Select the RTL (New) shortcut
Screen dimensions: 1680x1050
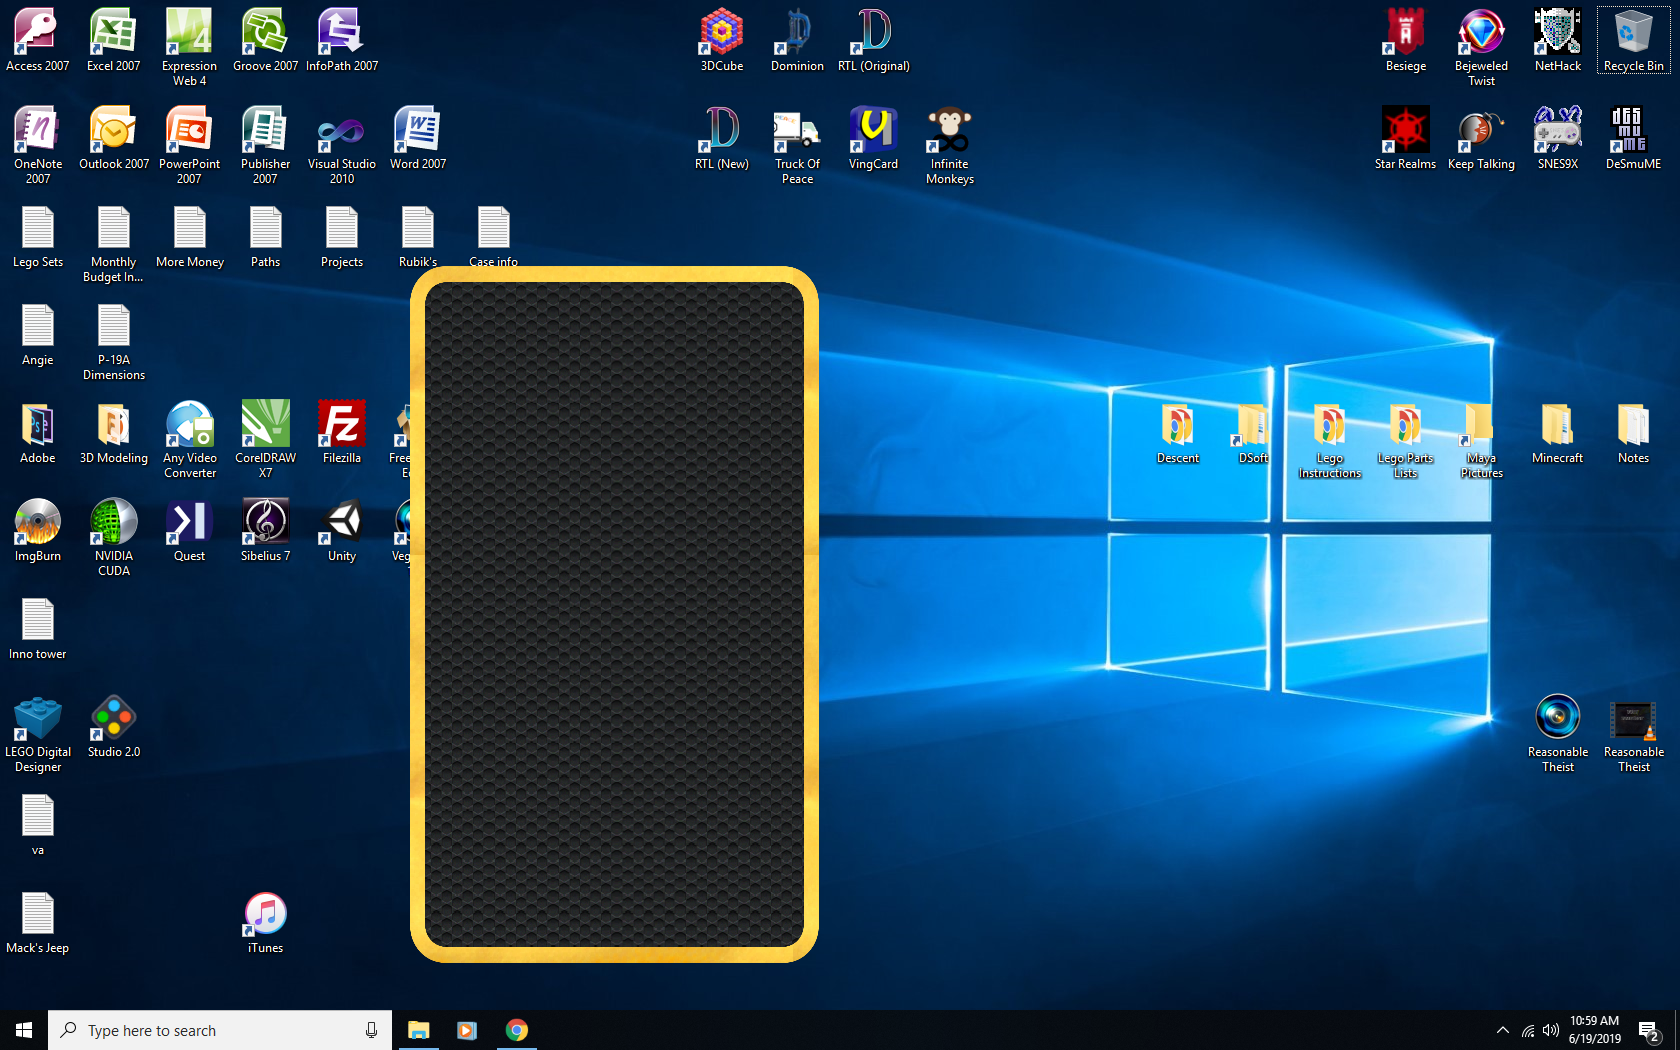click(722, 138)
